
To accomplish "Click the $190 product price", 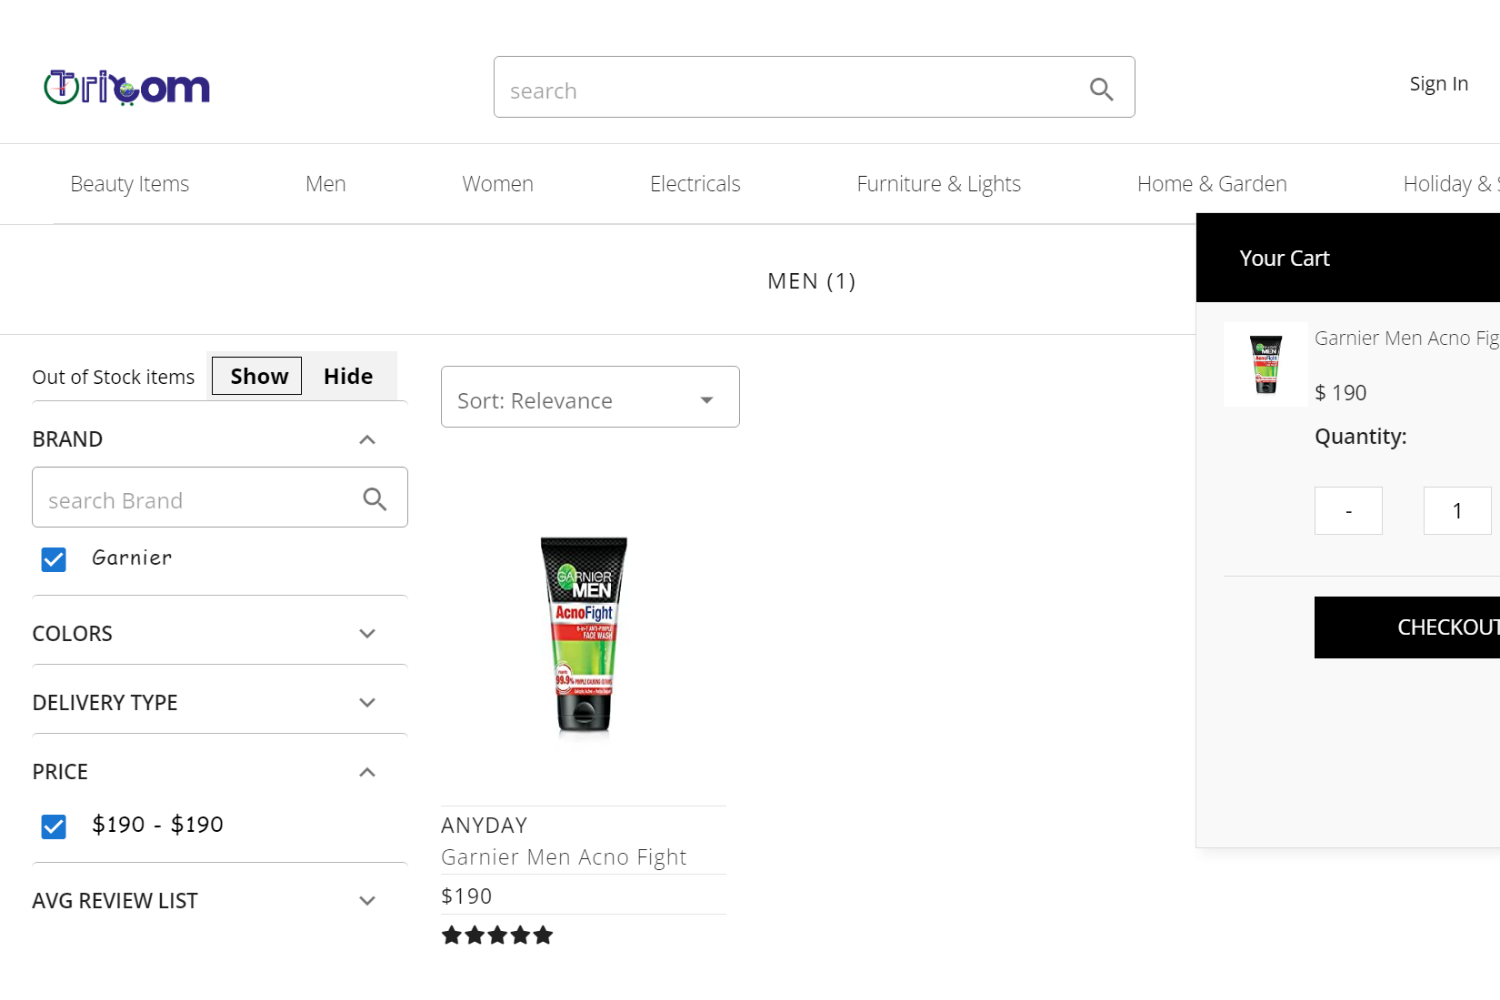I will click(x=467, y=896).
